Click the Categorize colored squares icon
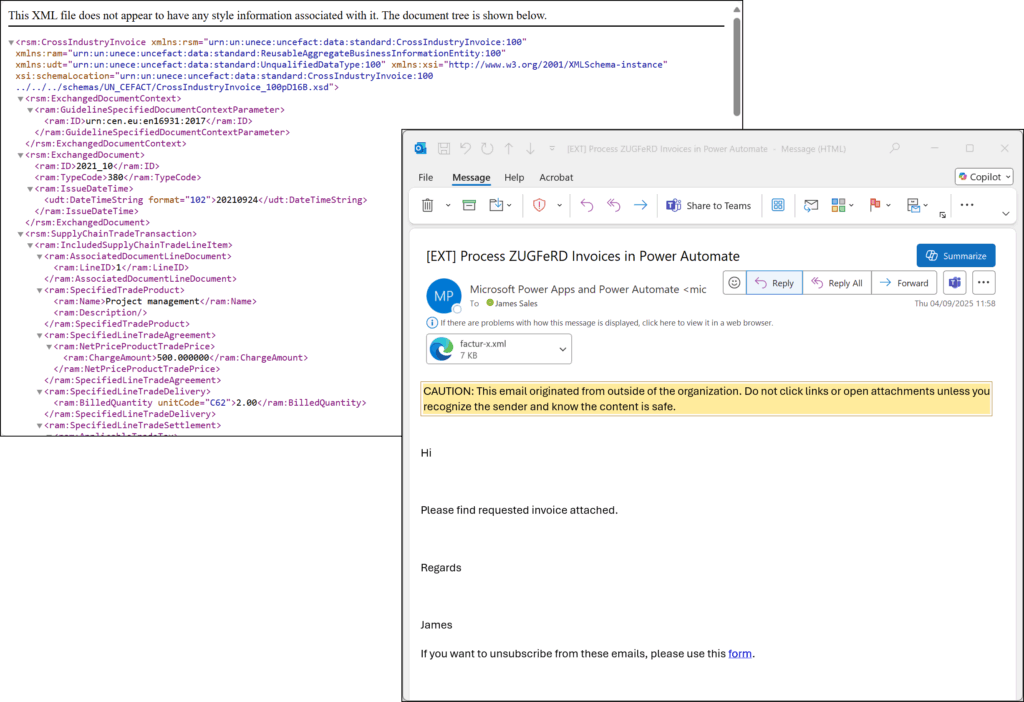Screen dimensions: 1024x702 tap(838, 206)
